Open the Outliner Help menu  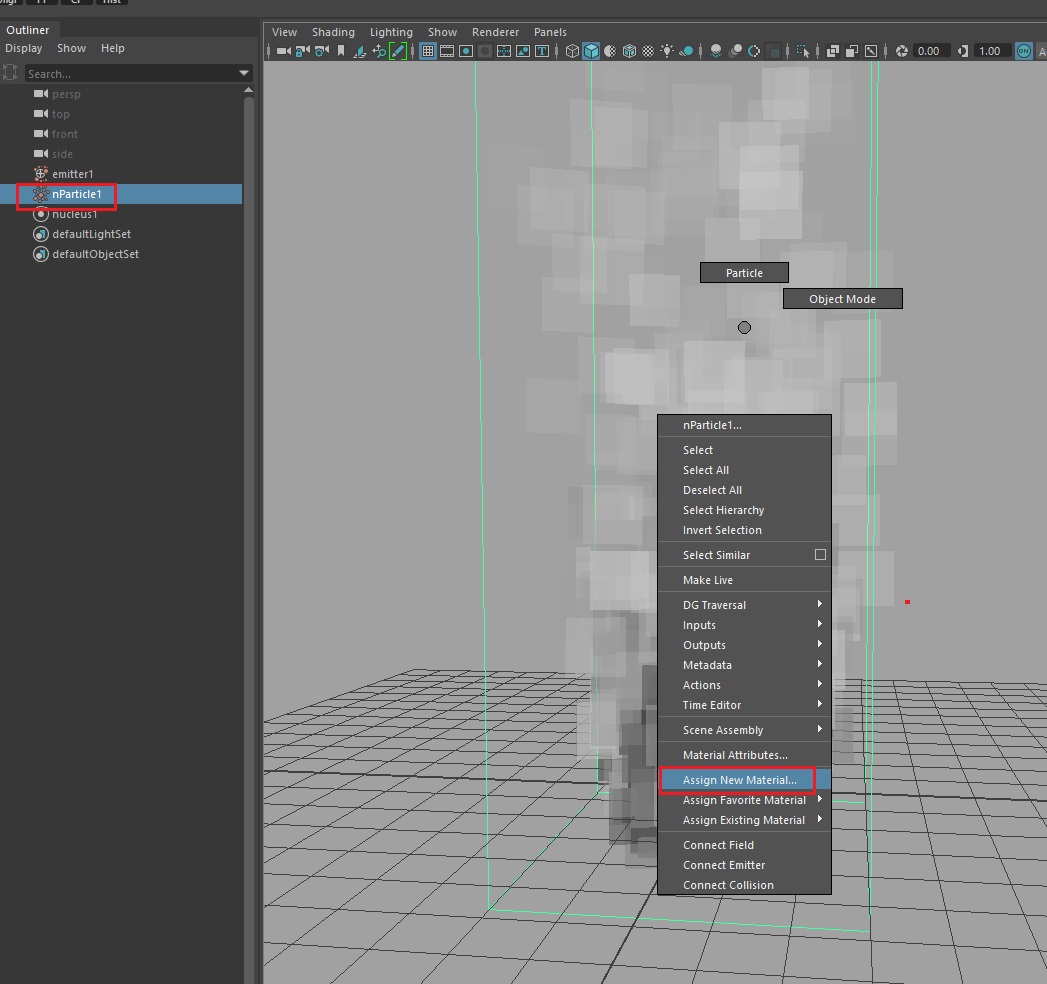click(x=113, y=48)
